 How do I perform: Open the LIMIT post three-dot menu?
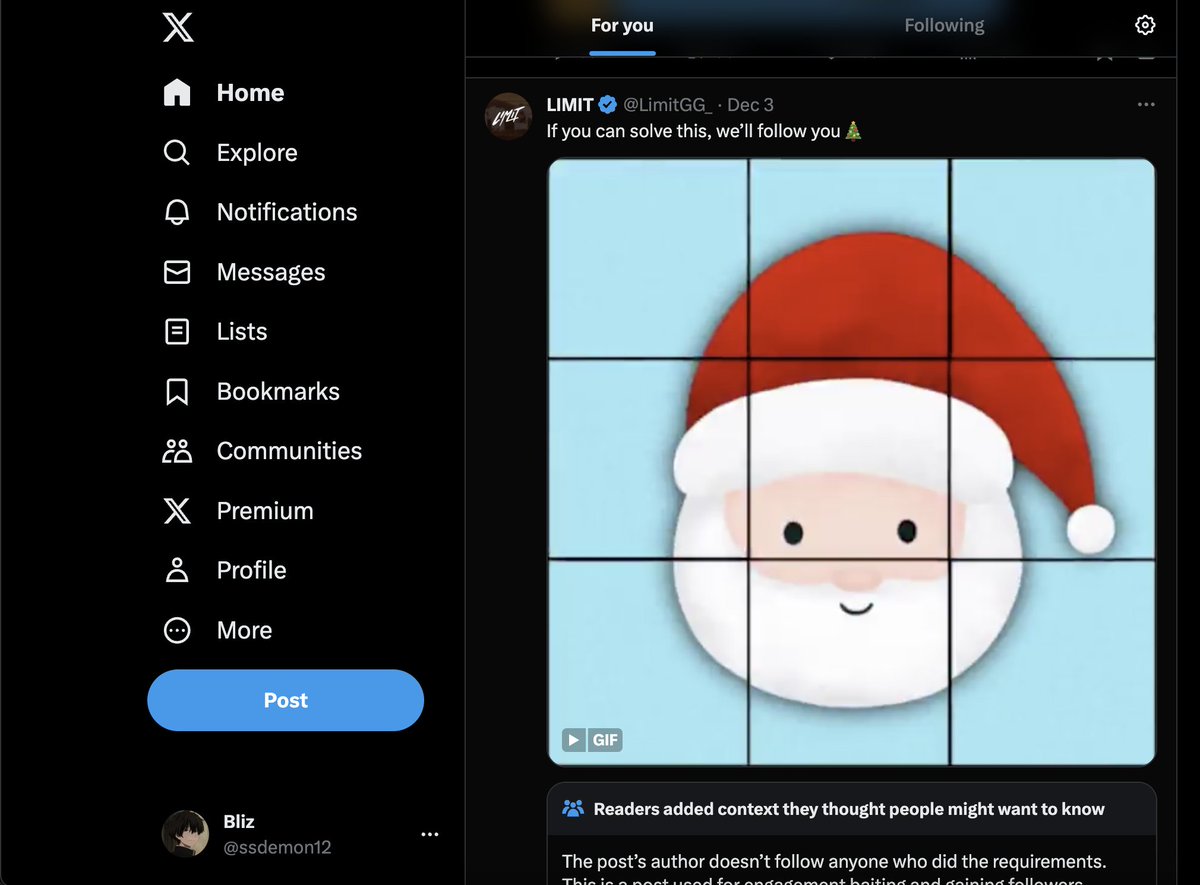pos(1146,105)
